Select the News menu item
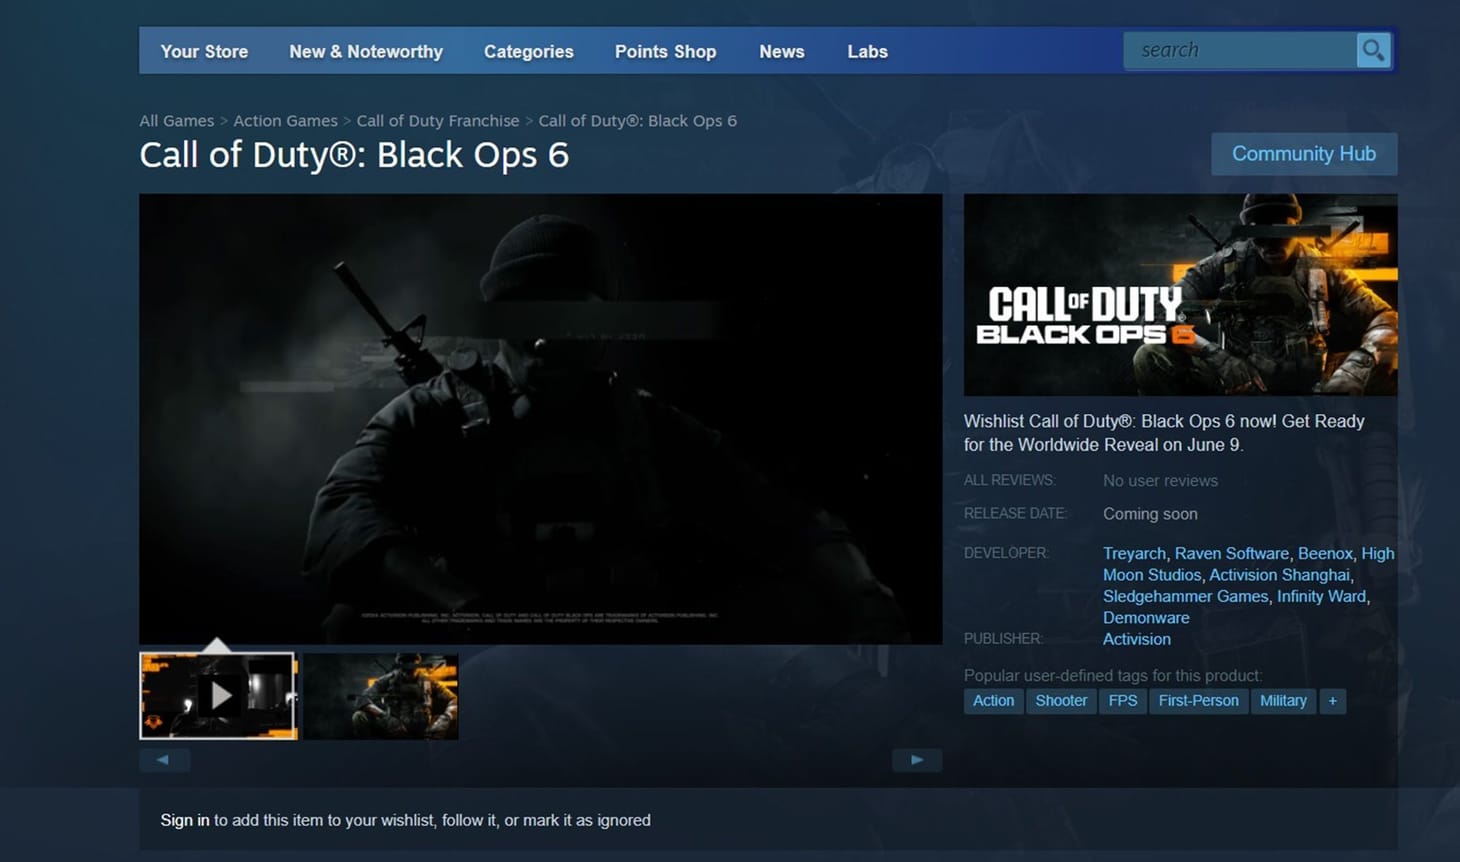Viewport: 1460px width, 862px height. (781, 51)
